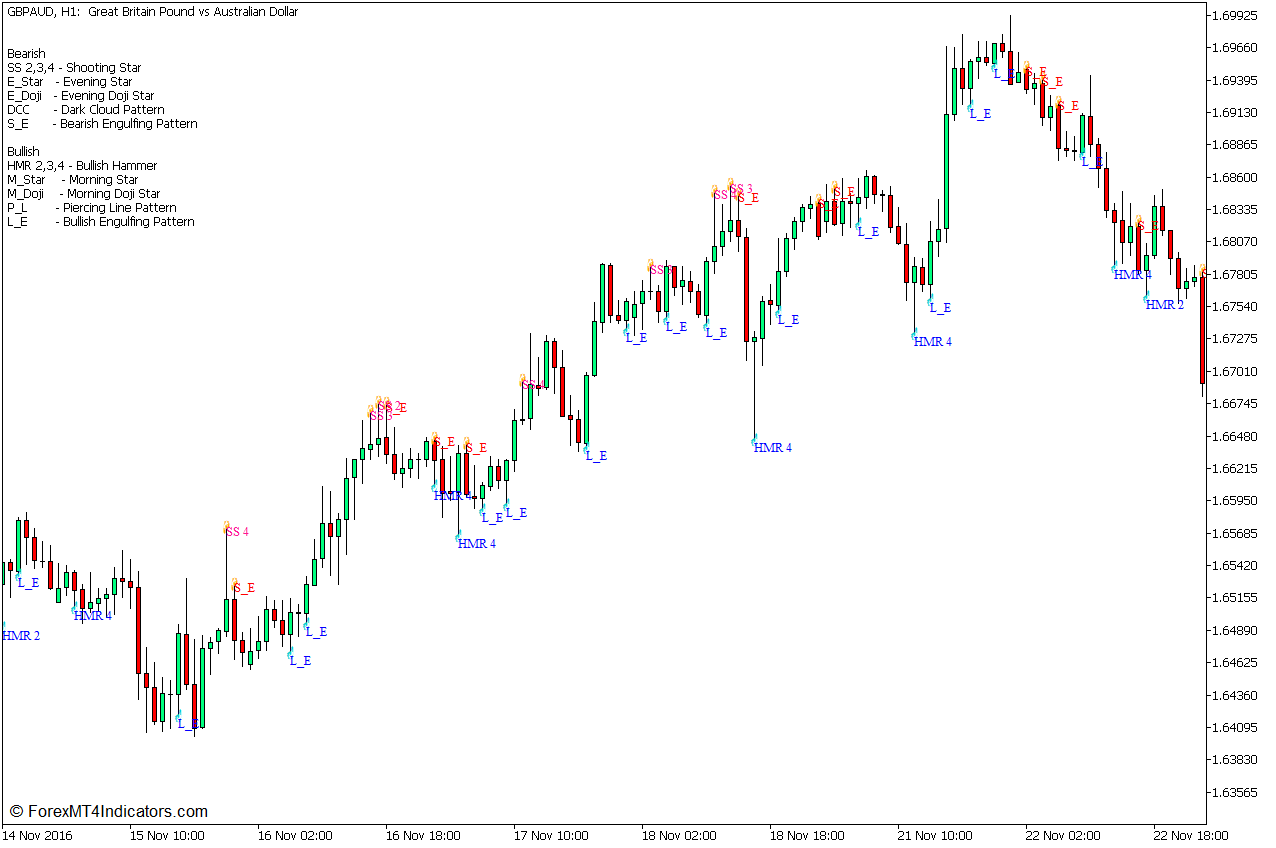Open the ForexMT4Indicators.com watermark link
Viewport: 1276px width, 848px height.
point(108,812)
